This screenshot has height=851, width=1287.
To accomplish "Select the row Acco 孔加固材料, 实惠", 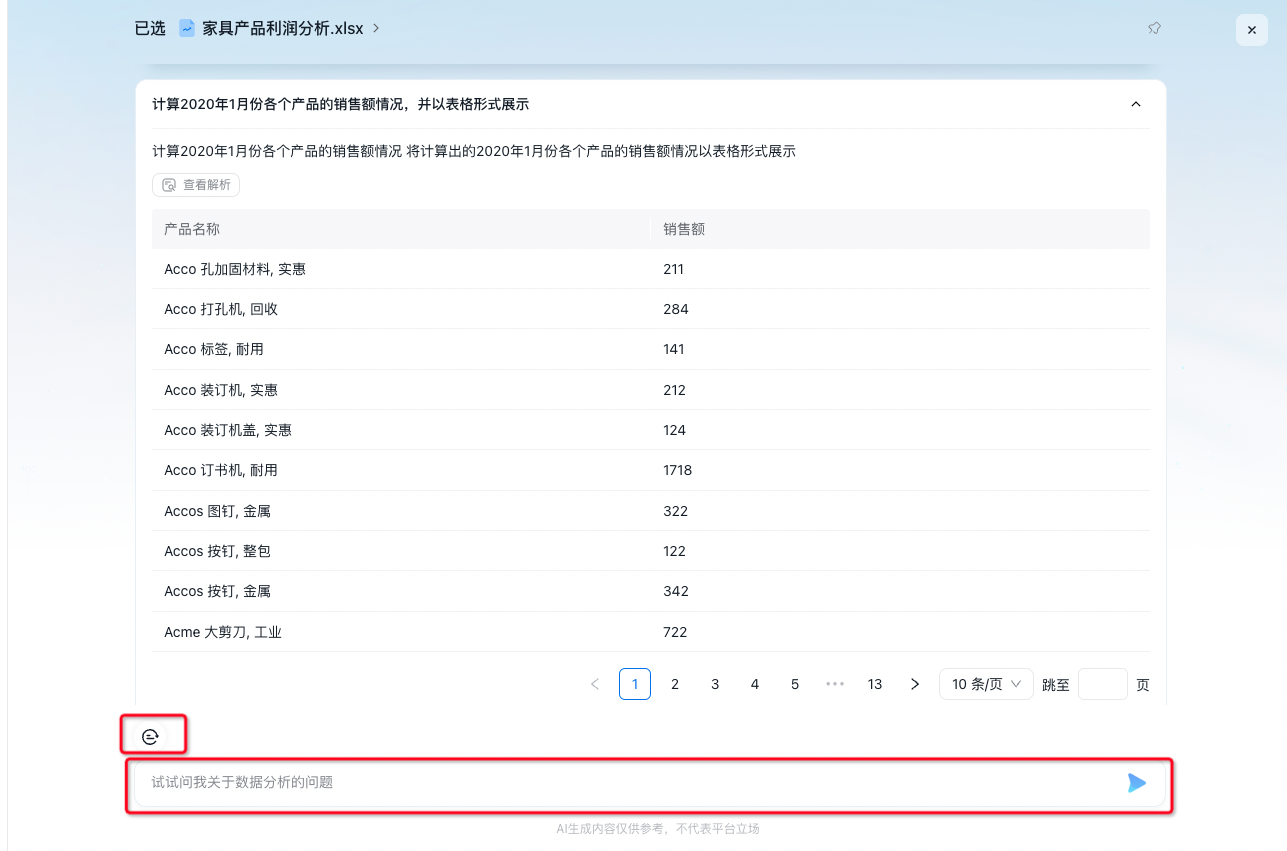I will click(651, 269).
